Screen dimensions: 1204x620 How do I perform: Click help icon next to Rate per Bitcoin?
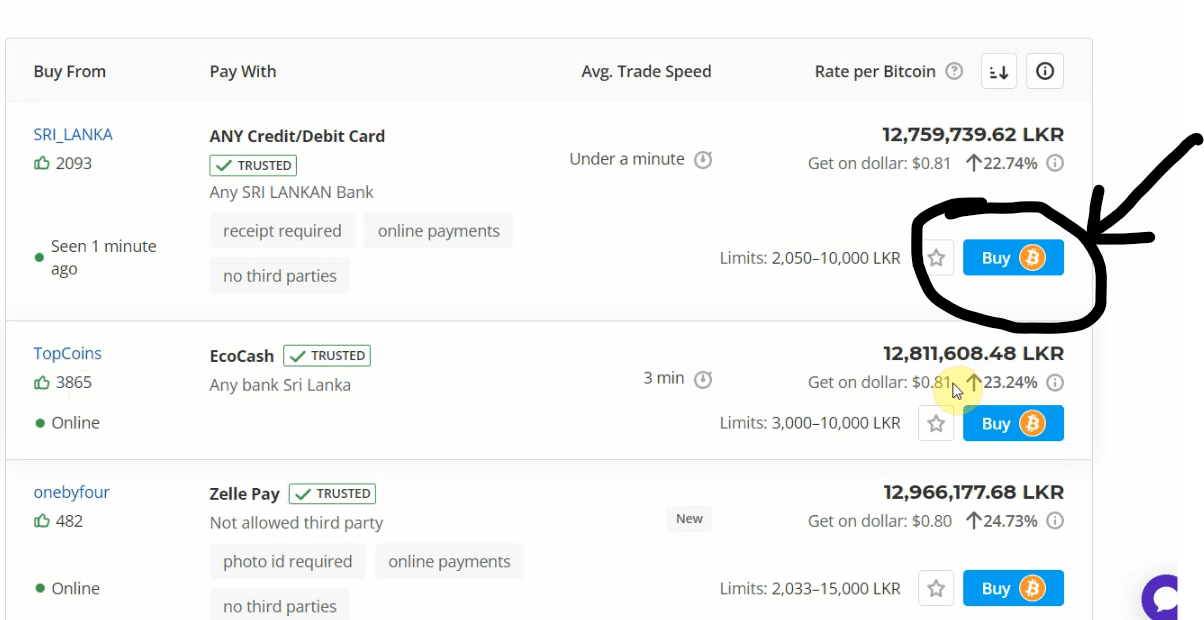click(x=954, y=72)
